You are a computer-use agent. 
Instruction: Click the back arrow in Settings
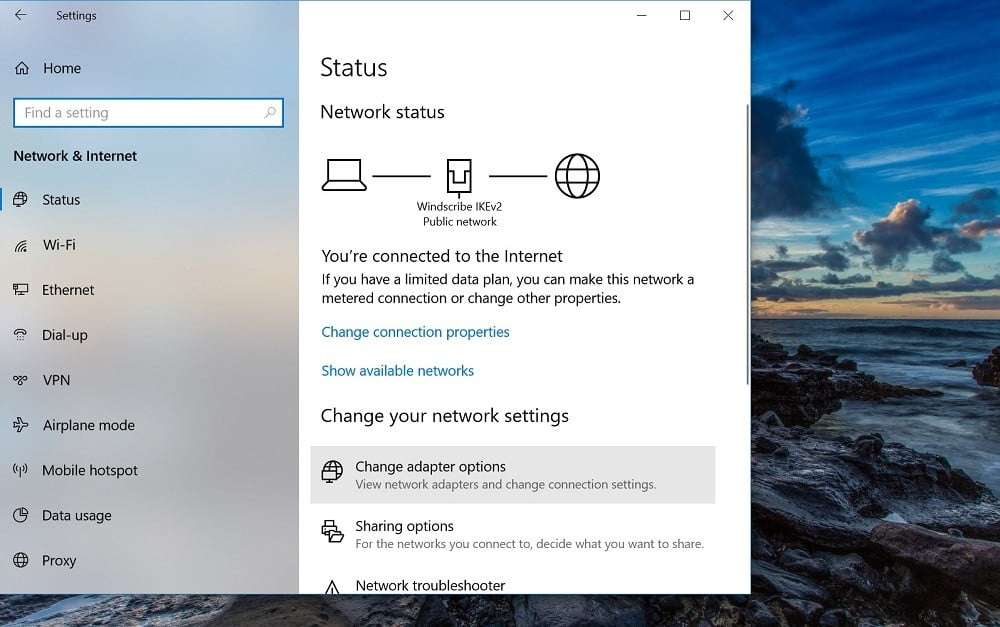click(x=20, y=15)
